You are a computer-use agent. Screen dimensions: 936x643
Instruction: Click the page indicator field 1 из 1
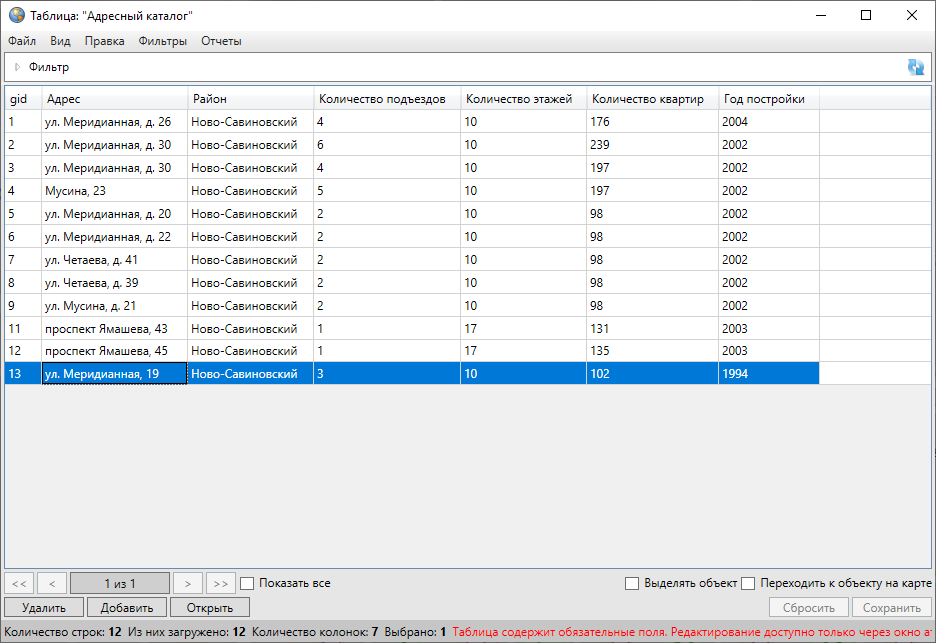(119, 583)
